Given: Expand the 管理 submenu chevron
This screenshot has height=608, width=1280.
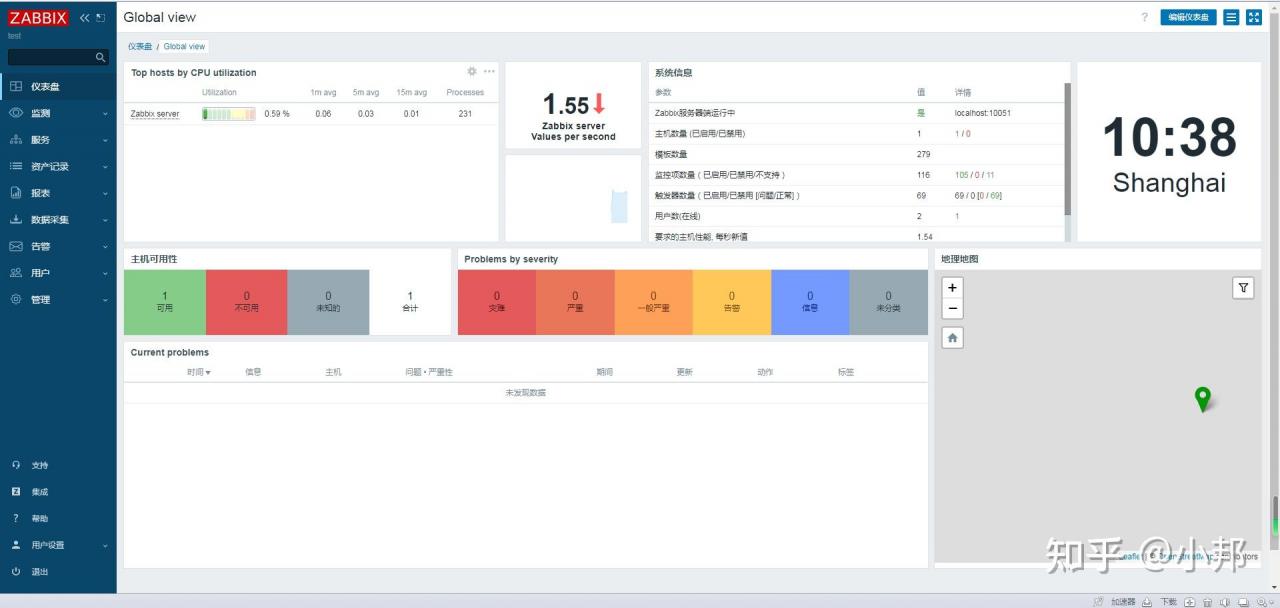Looking at the screenshot, I should tap(105, 300).
